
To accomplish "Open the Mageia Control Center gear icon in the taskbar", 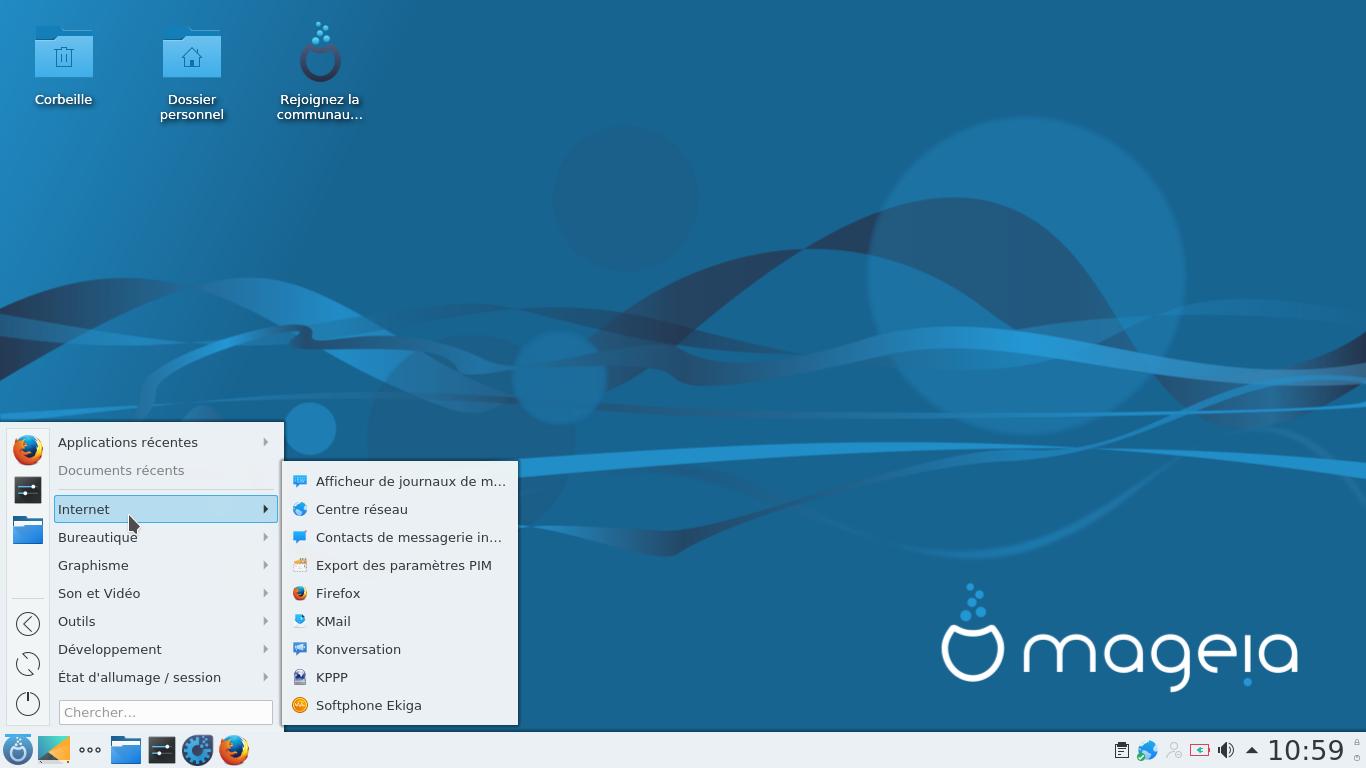I will [x=198, y=750].
